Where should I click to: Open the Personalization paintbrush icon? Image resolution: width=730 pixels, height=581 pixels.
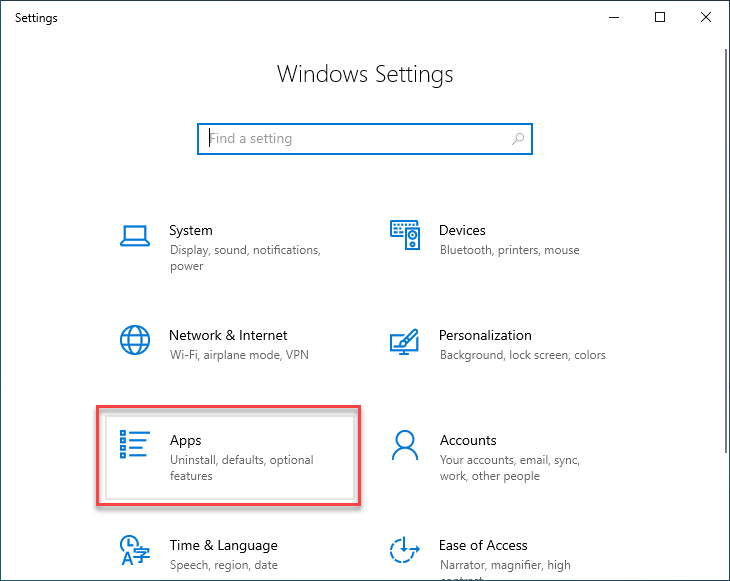pyautogui.click(x=404, y=342)
